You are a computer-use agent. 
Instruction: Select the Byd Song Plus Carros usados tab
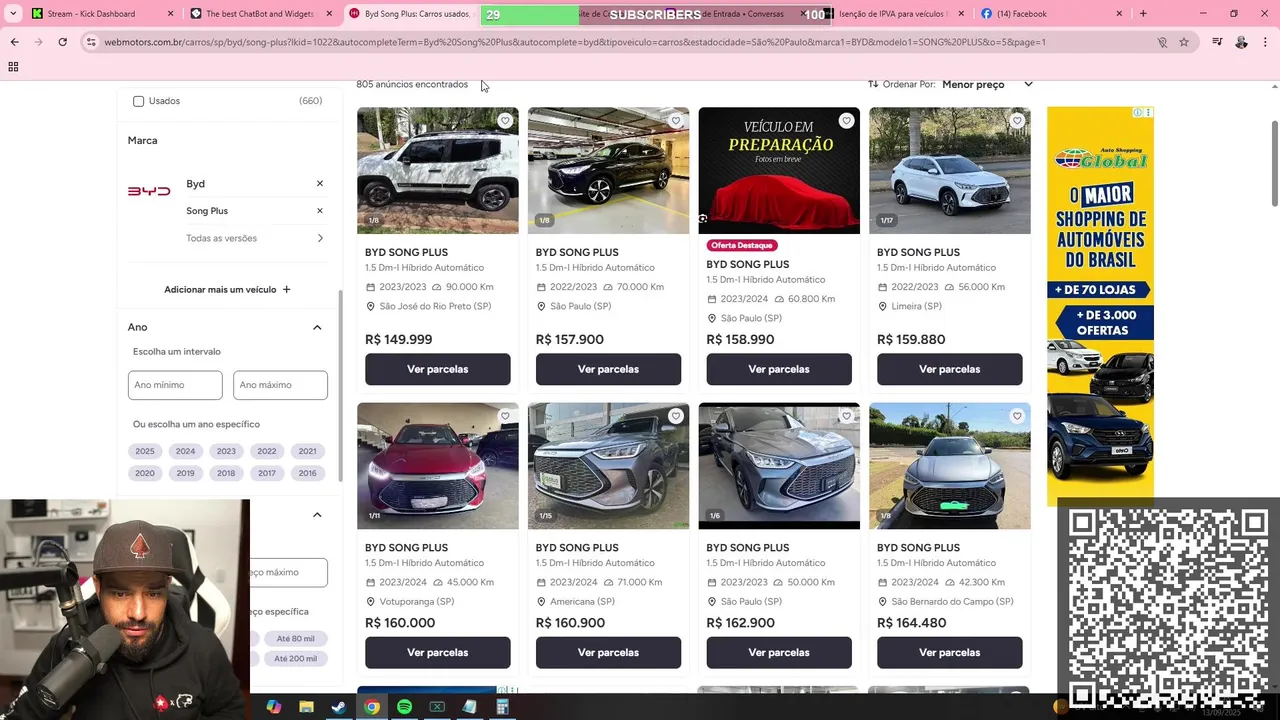(x=416, y=14)
